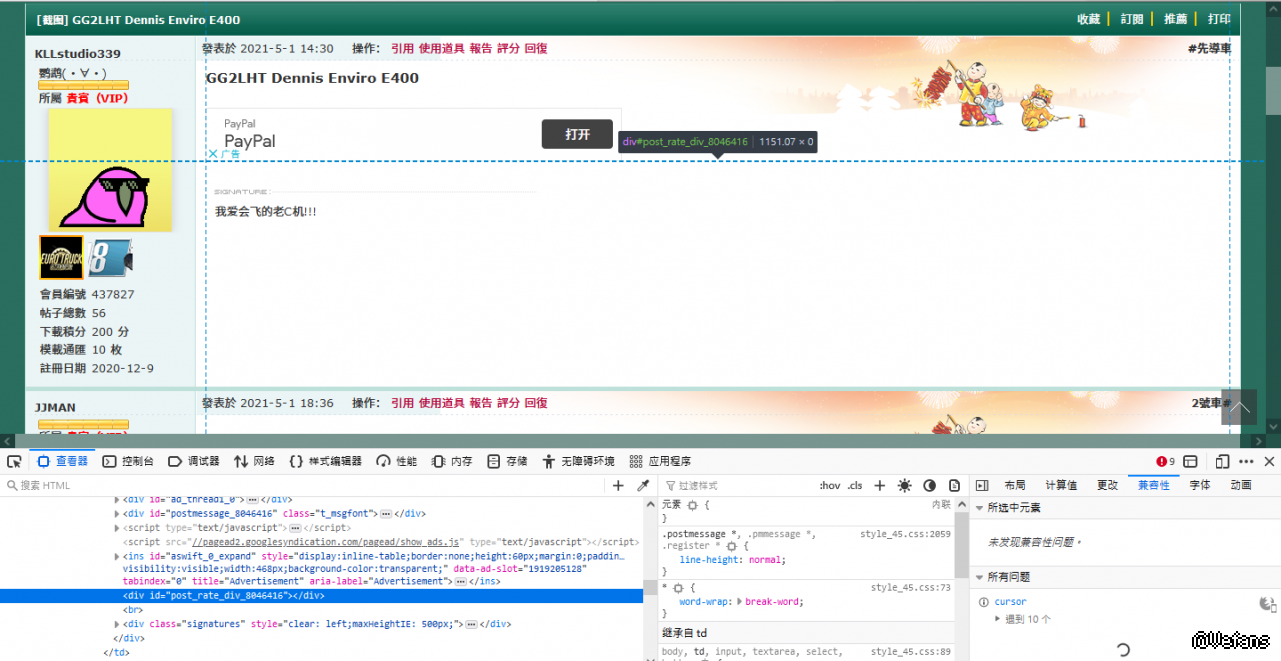Click the plus icon to create new node
The width and height of the screenshot is (1281, 661).
pyautogui.click(x=618, y=485)
